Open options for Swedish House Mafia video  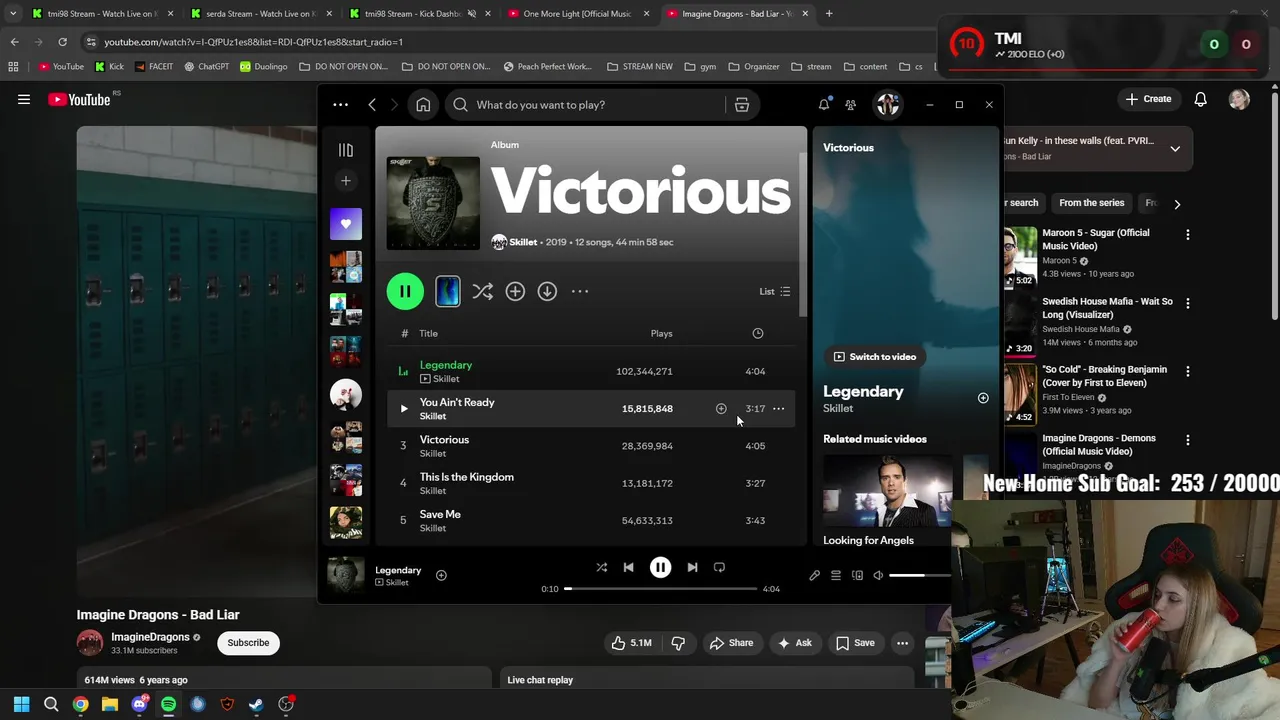coord(1187,303)
